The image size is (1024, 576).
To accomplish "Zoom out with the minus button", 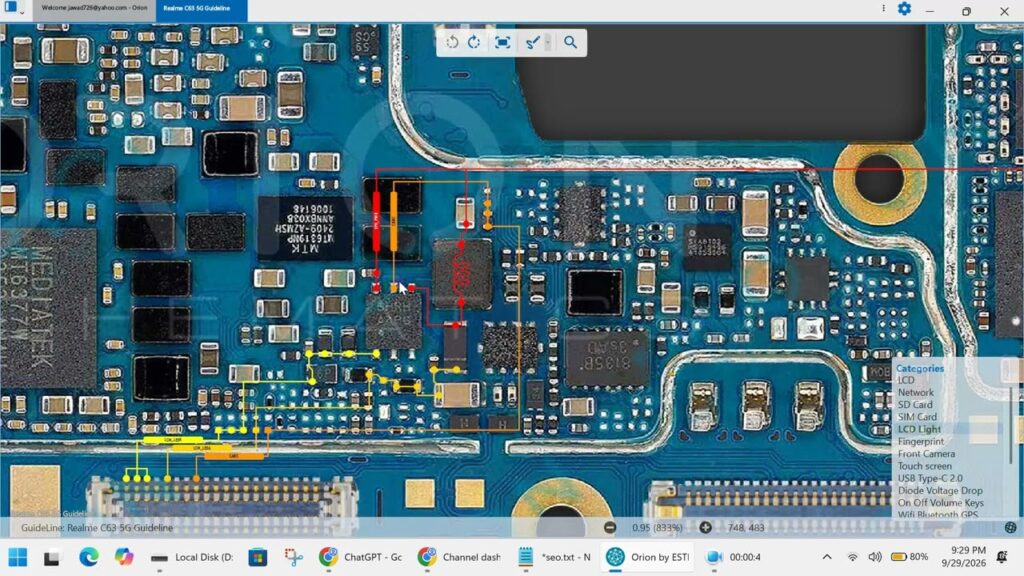I will click(x=610, y=528).
